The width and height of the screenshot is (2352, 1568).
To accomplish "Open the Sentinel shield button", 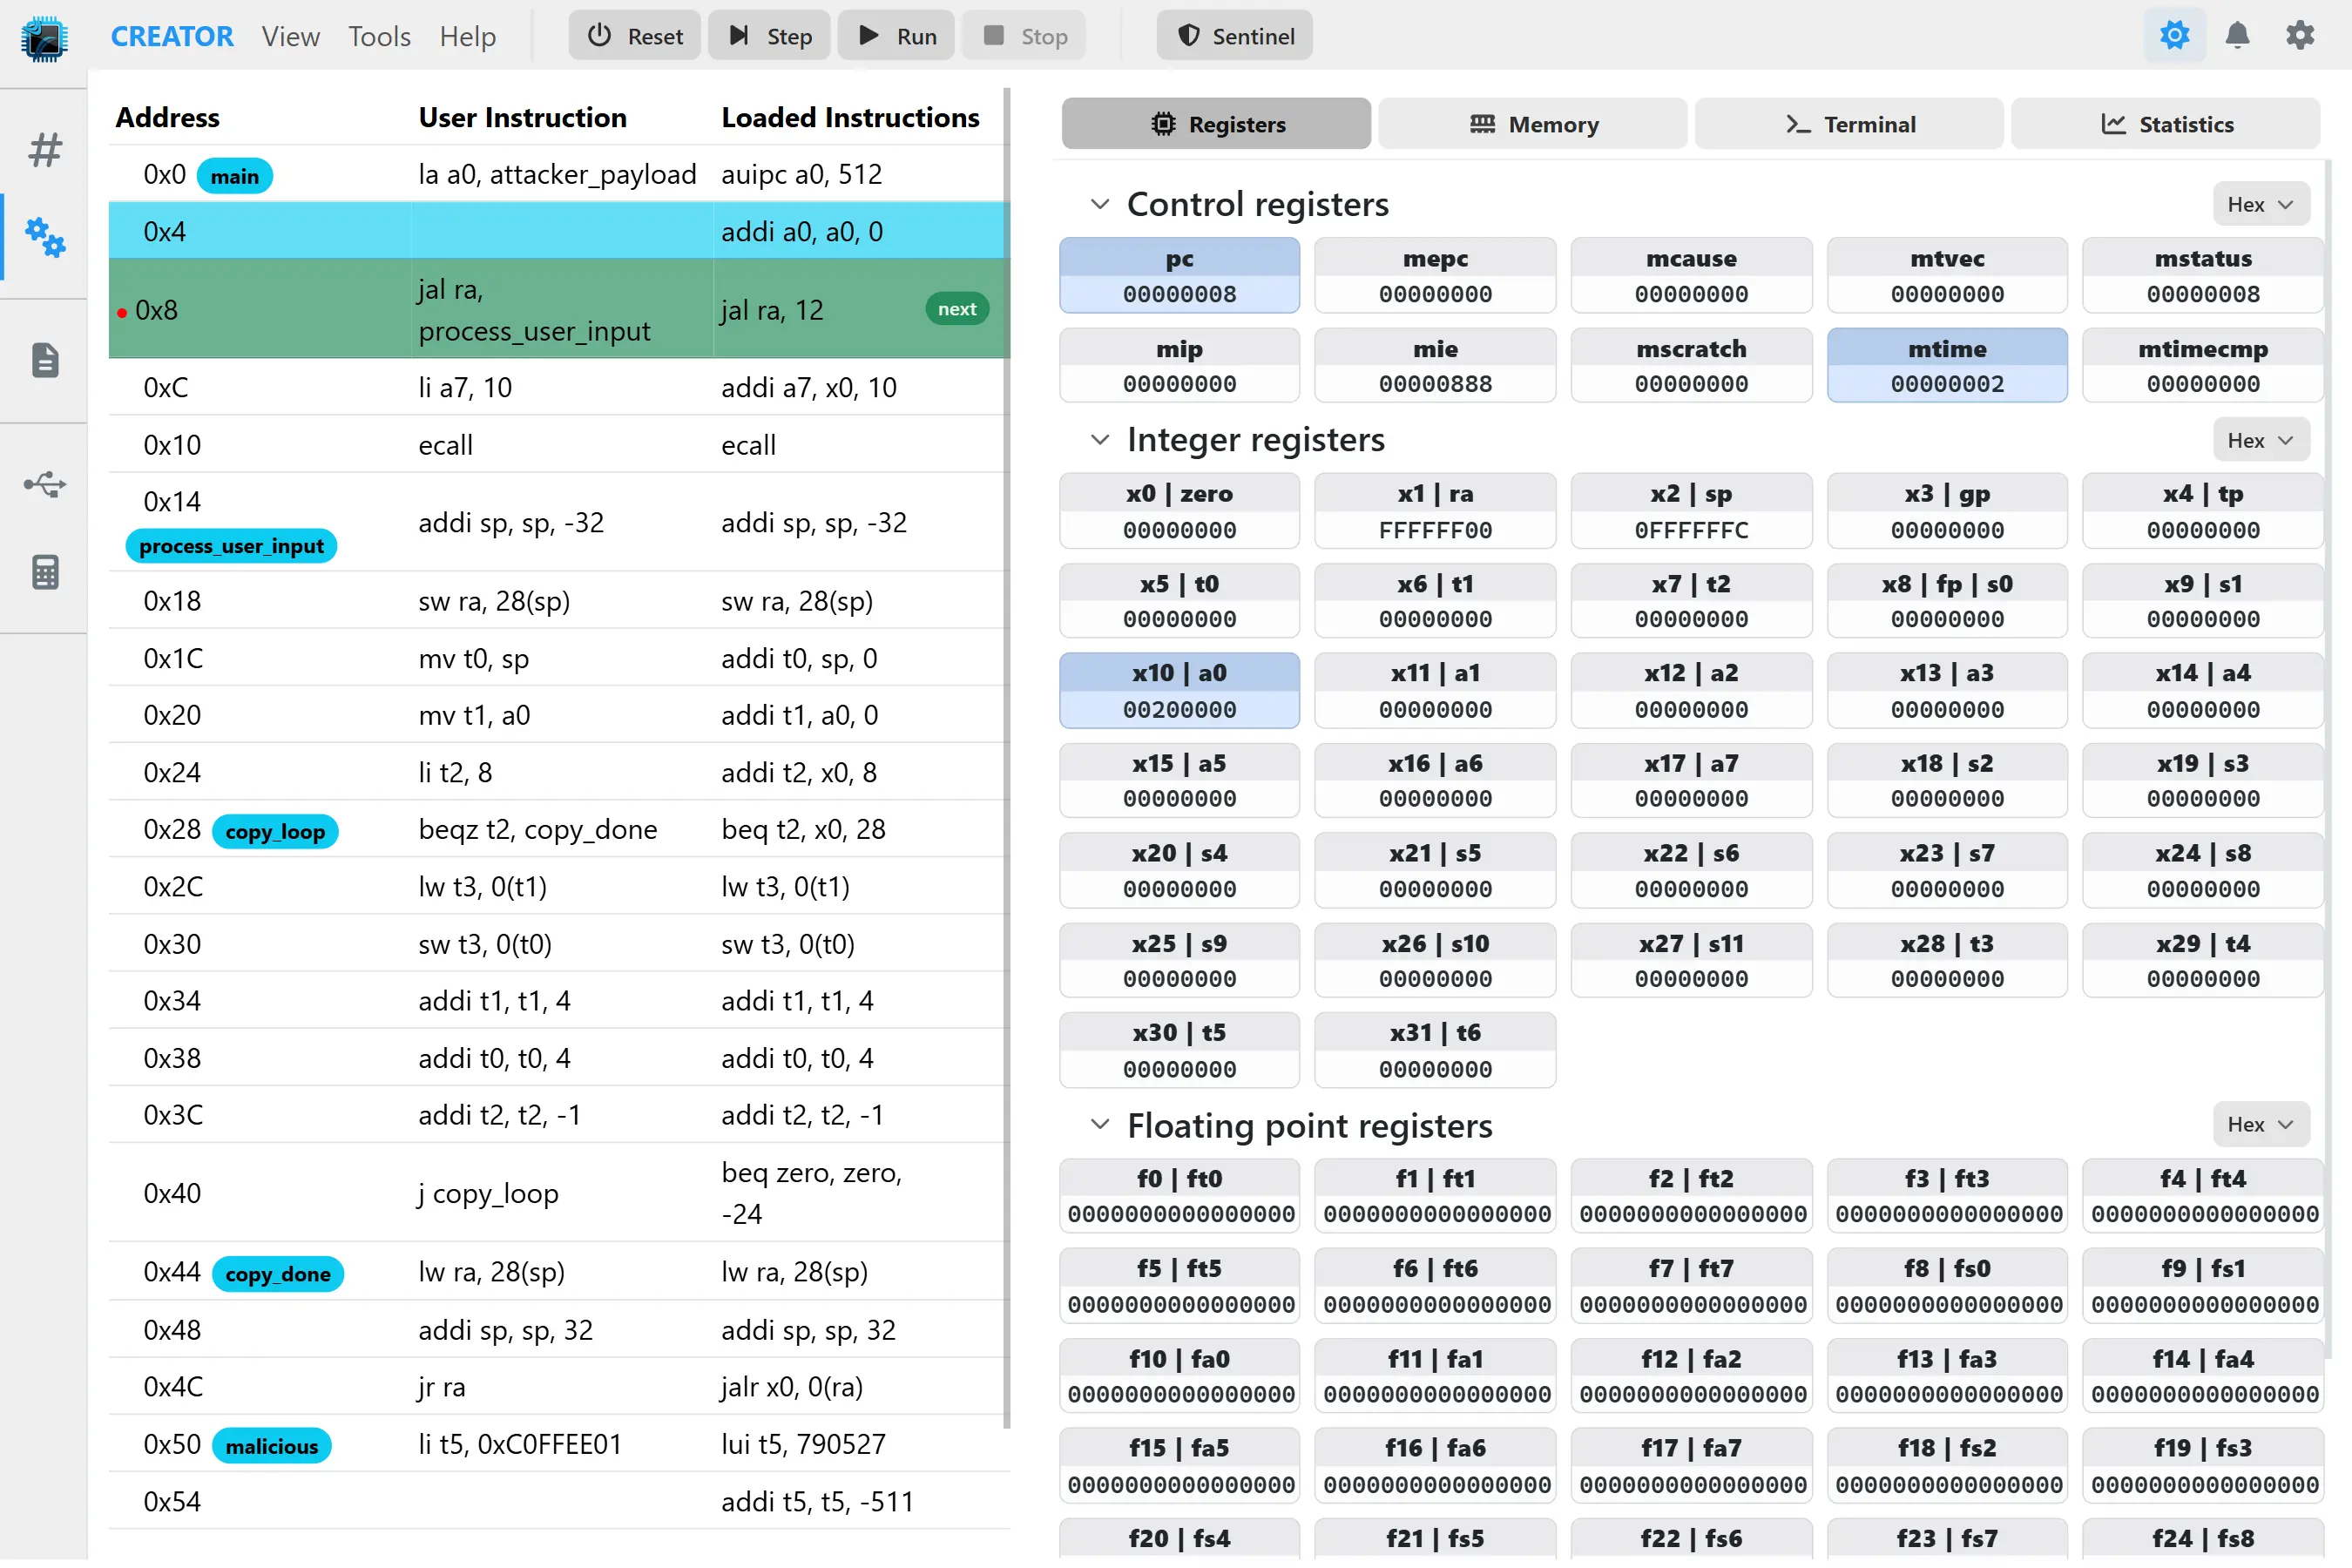I will tap(1234, 36).
